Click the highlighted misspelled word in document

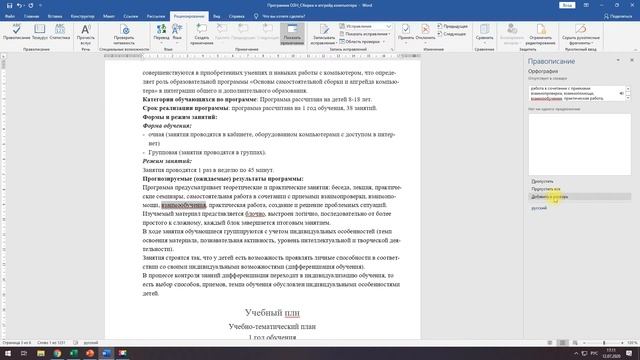point(184,205)
